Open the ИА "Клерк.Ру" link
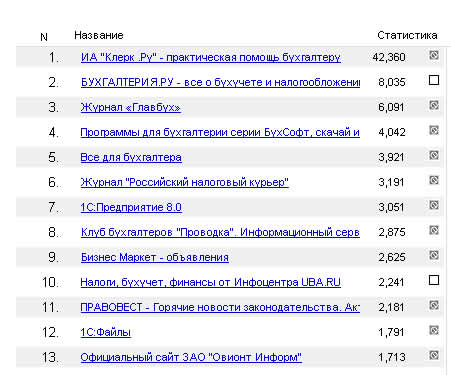Image resolution: width=451 pixels, height=375 pixels. coord(211,57)
